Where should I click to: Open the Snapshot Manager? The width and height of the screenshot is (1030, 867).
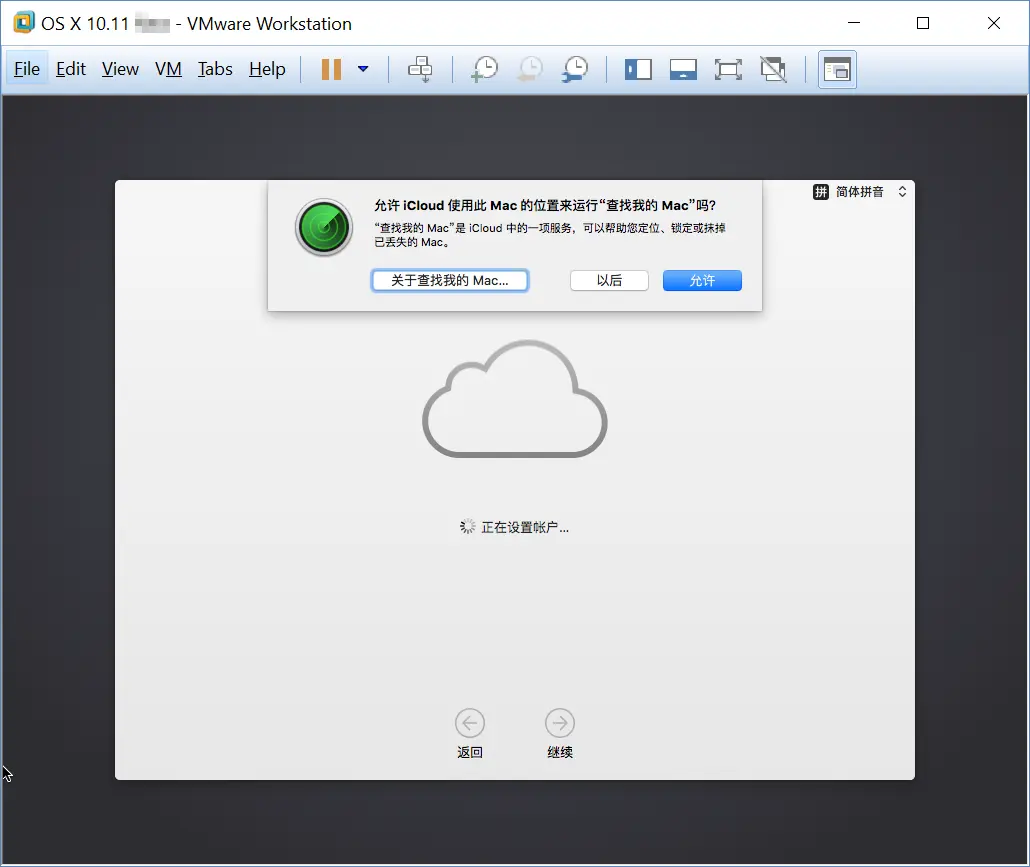(x=574, y=69)
